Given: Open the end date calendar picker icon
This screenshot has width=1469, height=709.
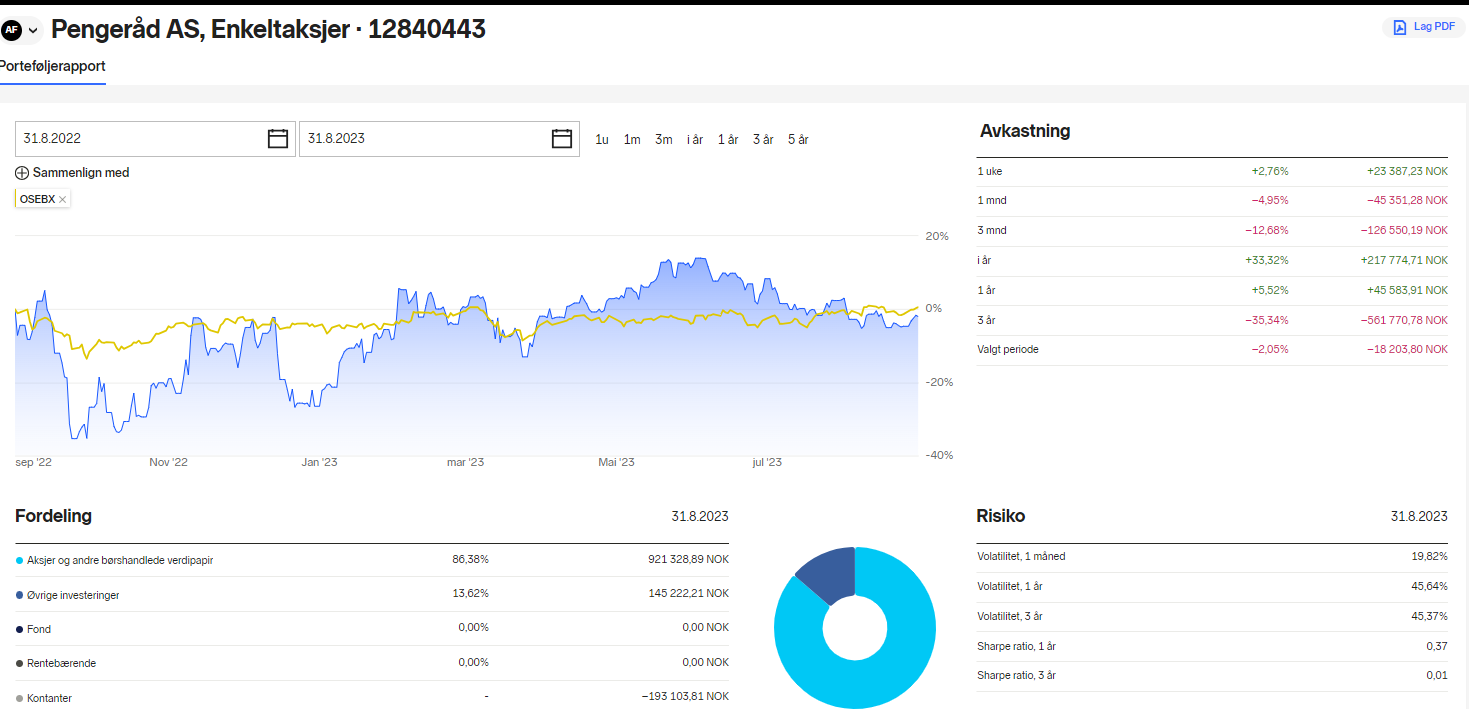Looking at the screenshot, I should tap(562, 139).
